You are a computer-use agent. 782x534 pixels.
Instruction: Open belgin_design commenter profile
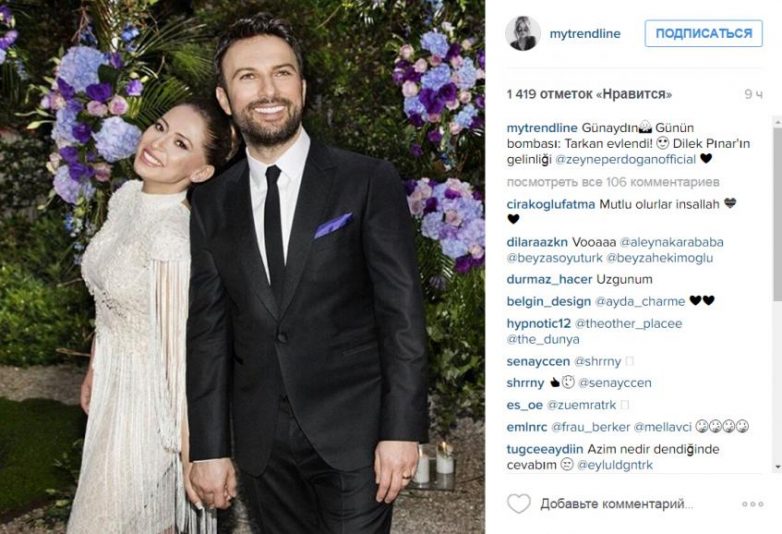pyautogui.click(x=549, y=301)
